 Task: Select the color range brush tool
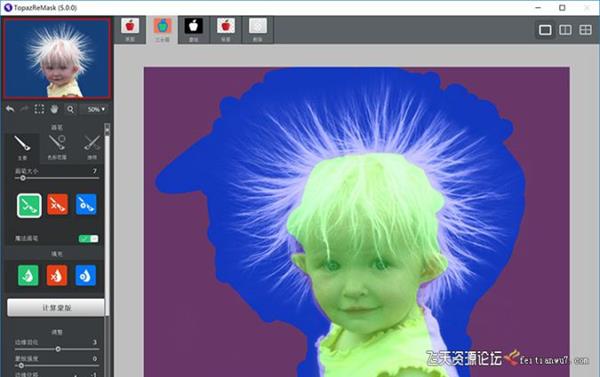click(x=57, y=148)
